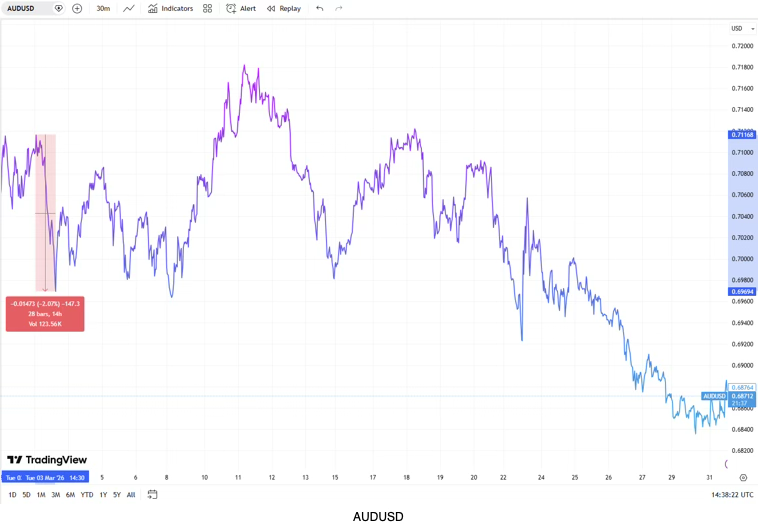Click the add symbol plus icon
This screenshot has width=758, height=532.
tap(77, 8)
